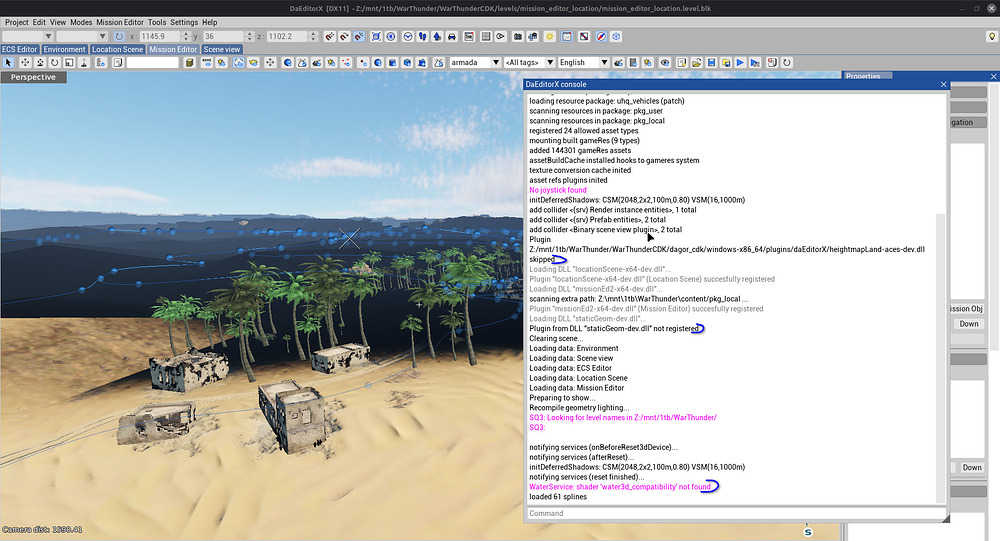Click the circular refresh icon after play buttons
The image size is (1000, 541).
(x=786, y=63)
